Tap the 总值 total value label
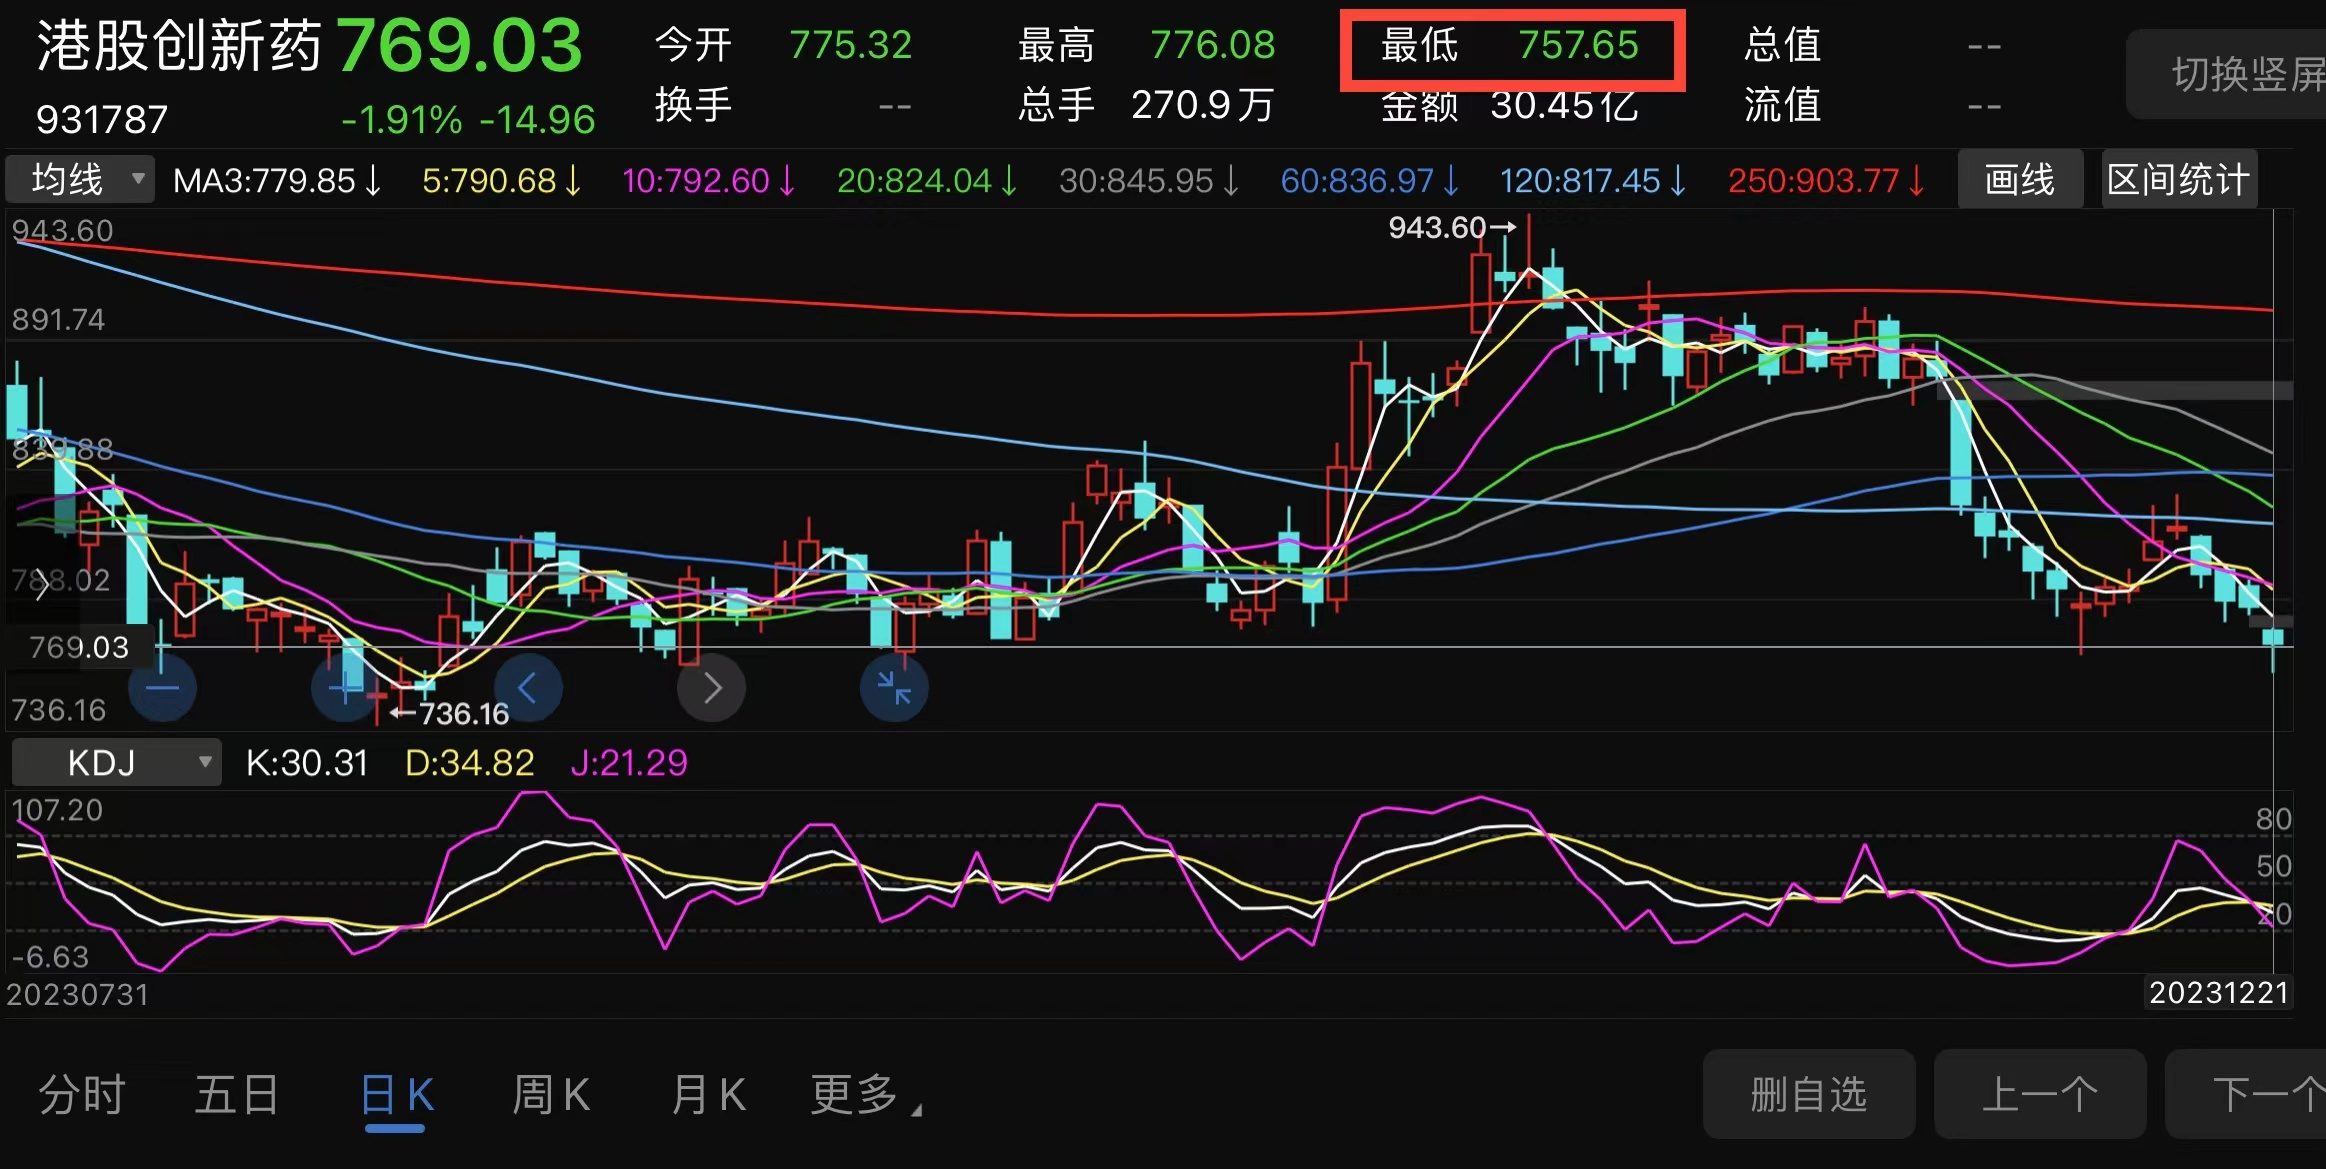Viewport: 2326px width, 1169px height. 1782,45
